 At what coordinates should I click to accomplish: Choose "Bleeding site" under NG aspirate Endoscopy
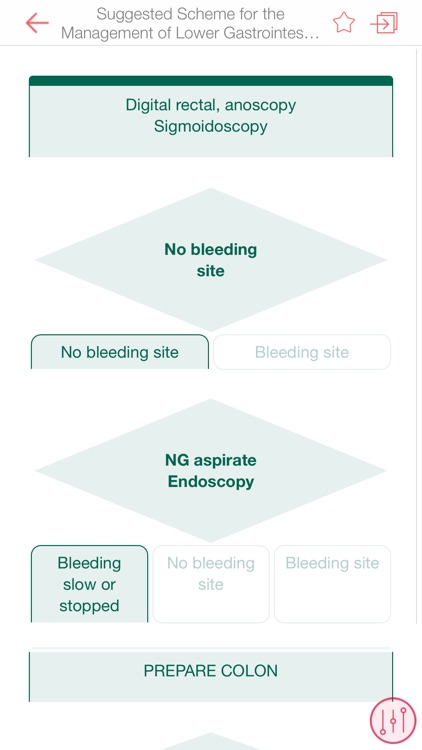point(333,584)
